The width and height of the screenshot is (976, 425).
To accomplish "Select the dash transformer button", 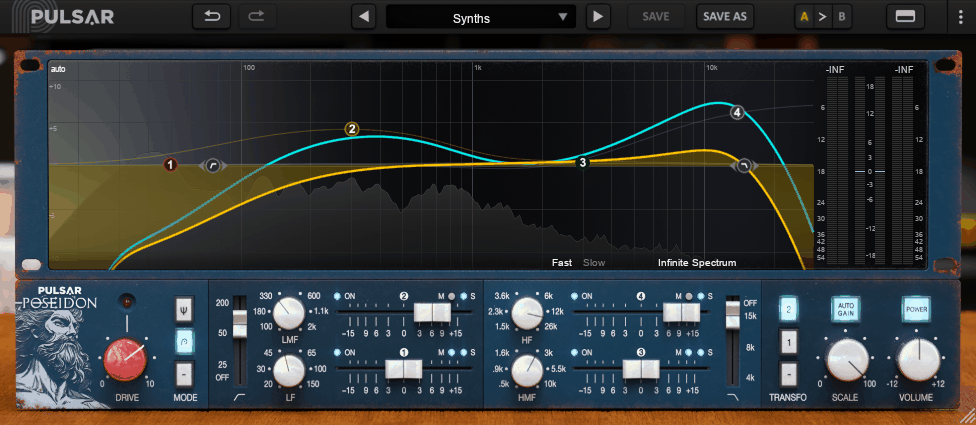I will click(x=788, y=374).
